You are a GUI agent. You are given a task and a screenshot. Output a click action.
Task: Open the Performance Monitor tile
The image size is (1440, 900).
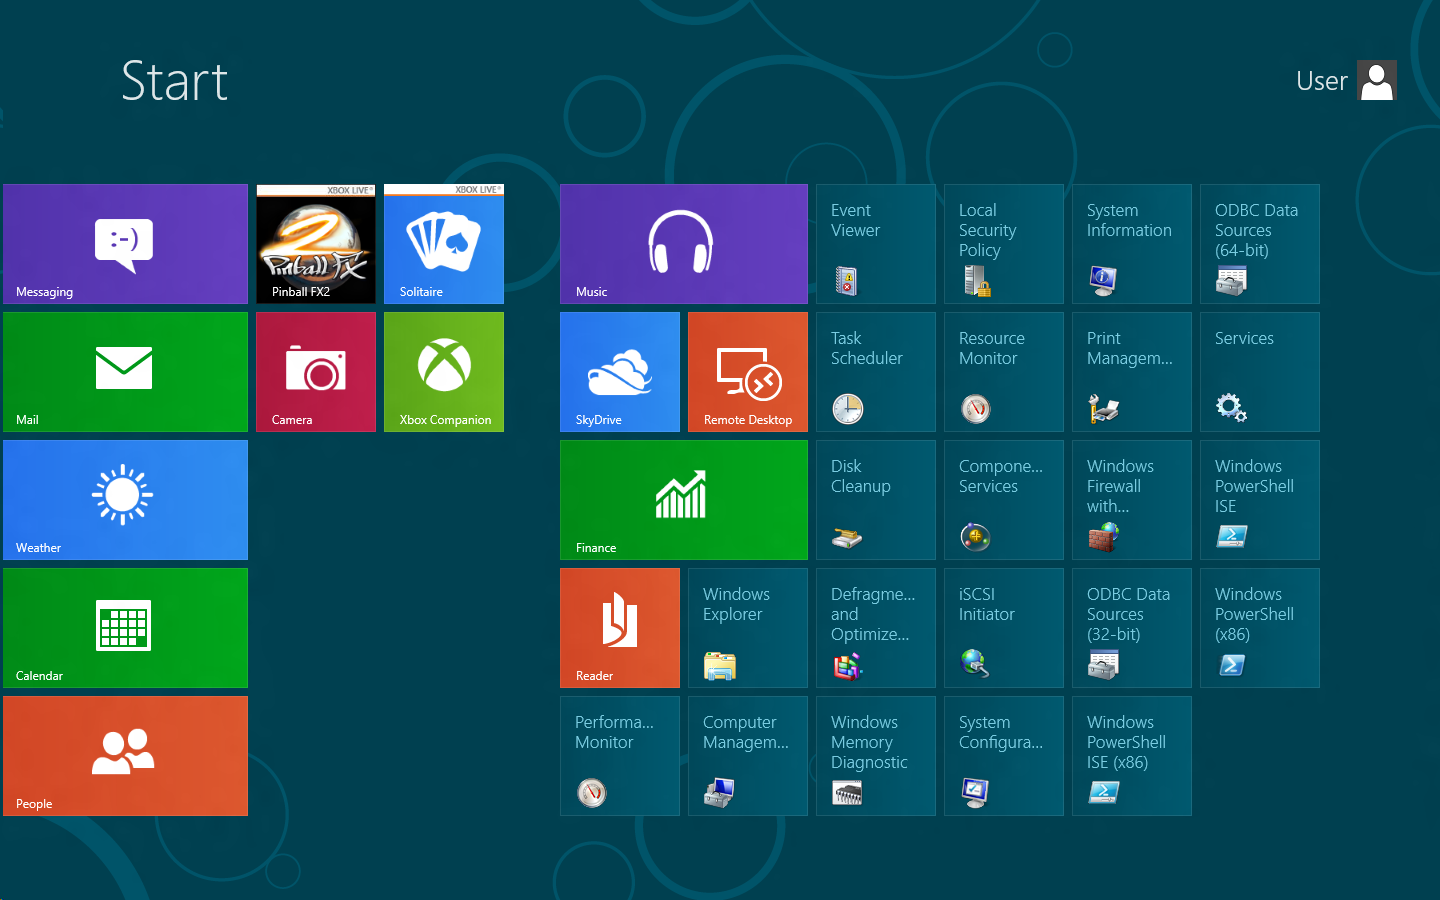(x=620, y=756)
